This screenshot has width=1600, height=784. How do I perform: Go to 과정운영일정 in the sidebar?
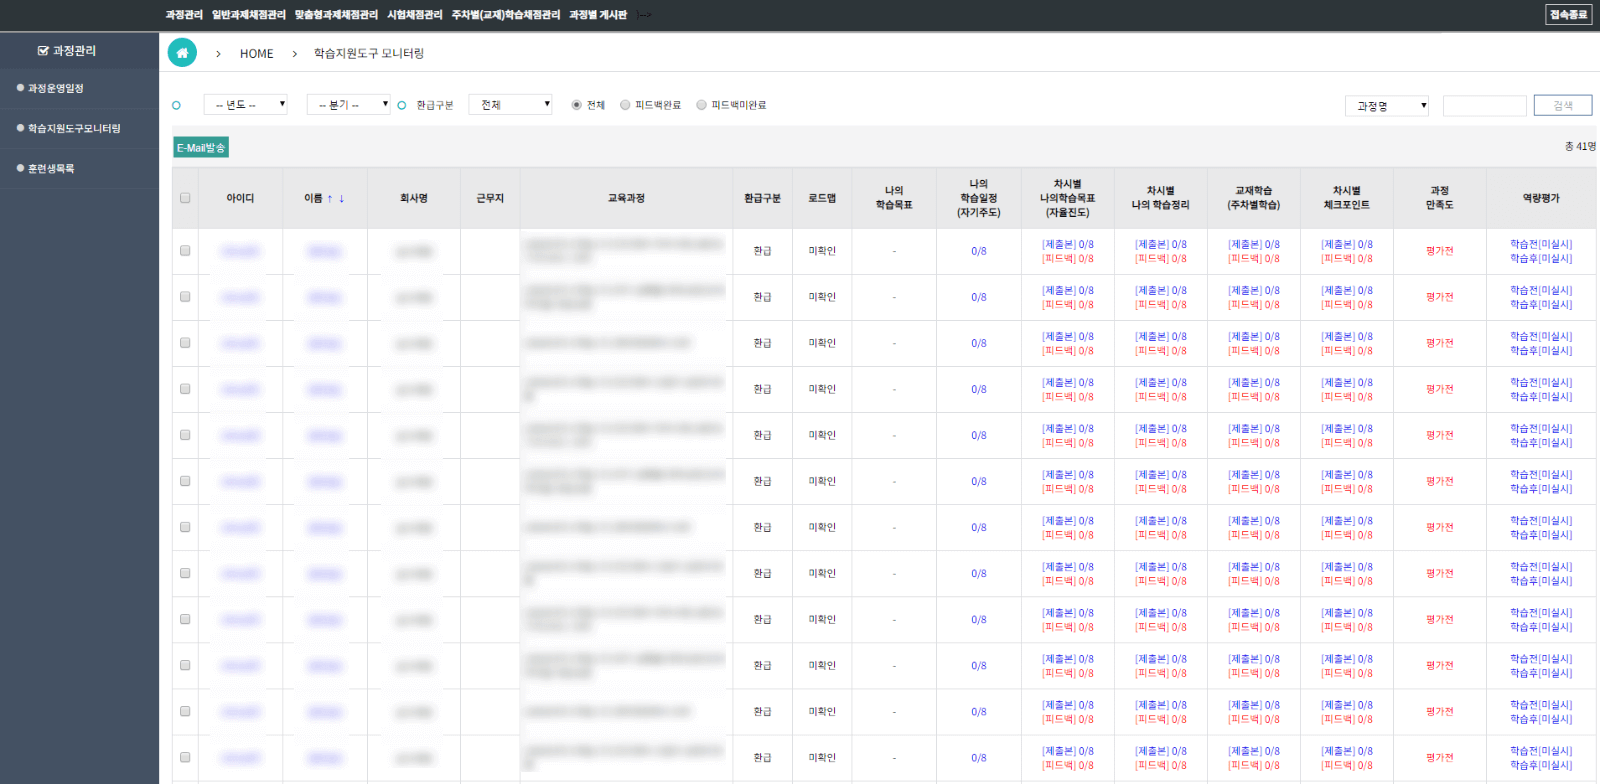(x=56, y=88)
